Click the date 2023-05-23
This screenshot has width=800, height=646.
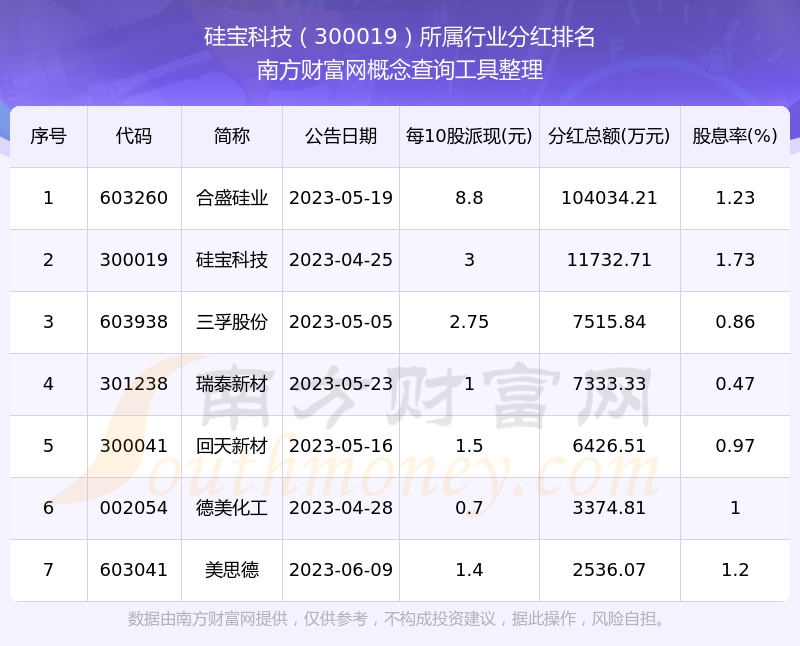(341, 384)
